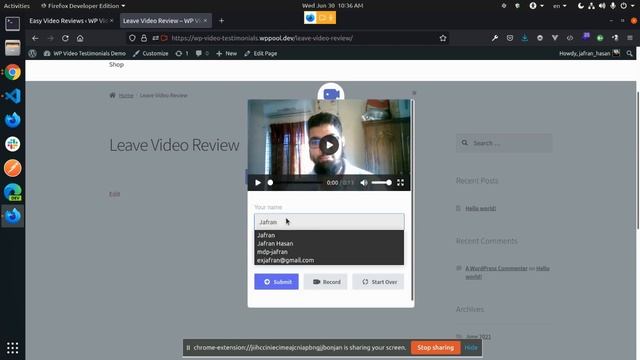640x360 pixels.
Task: Open the Files manager from the dock
Action: [13, 48]
